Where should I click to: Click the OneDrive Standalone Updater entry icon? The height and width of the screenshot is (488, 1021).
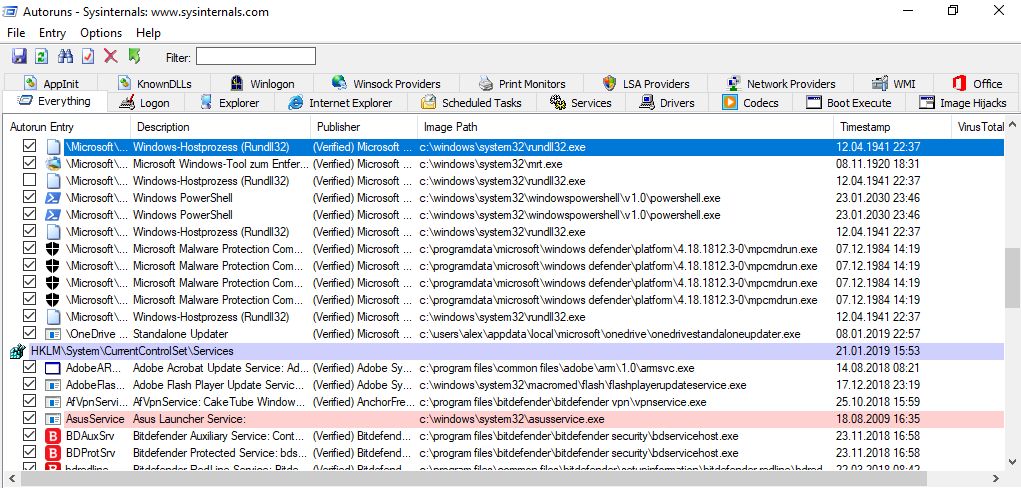[x=53, y=334]
